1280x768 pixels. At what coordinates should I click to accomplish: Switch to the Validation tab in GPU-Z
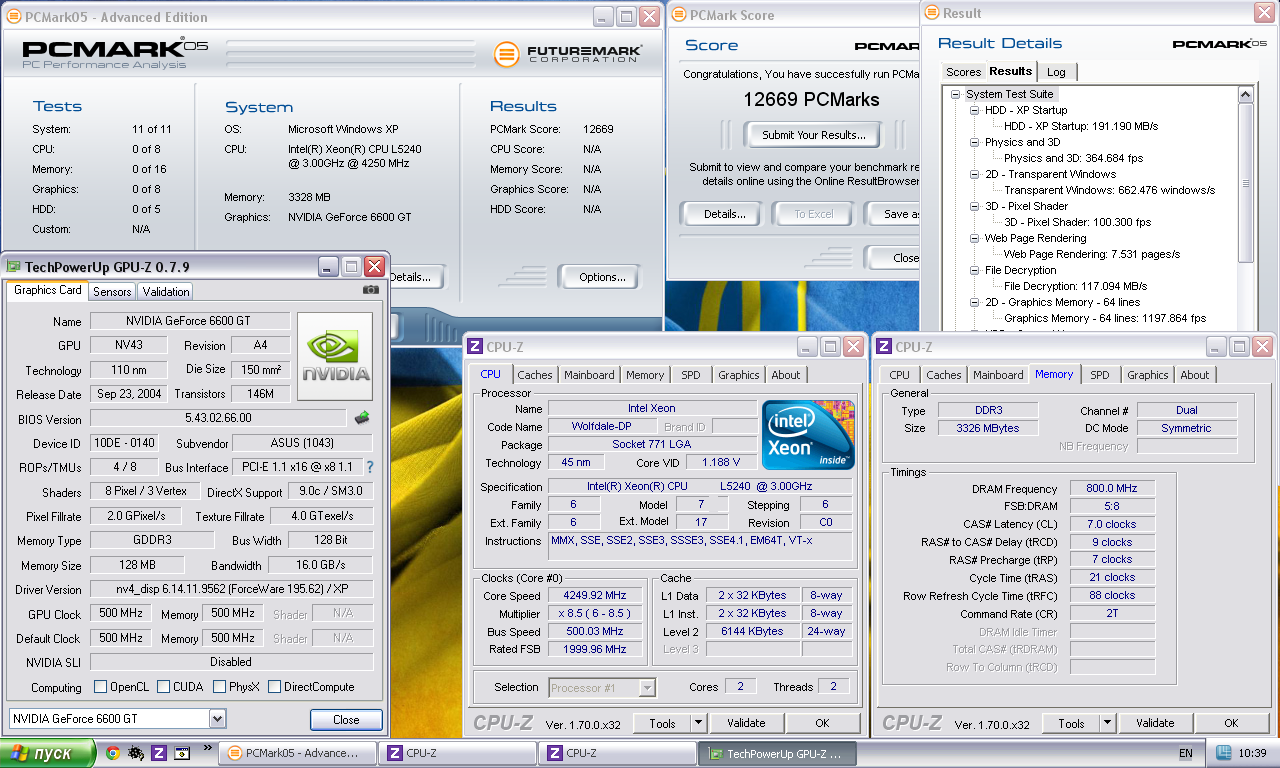(166, 292)
